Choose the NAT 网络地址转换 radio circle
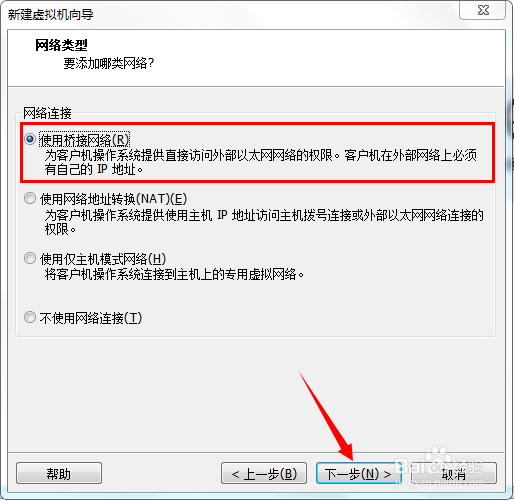514x501 pixels. [x=30, y=199]
